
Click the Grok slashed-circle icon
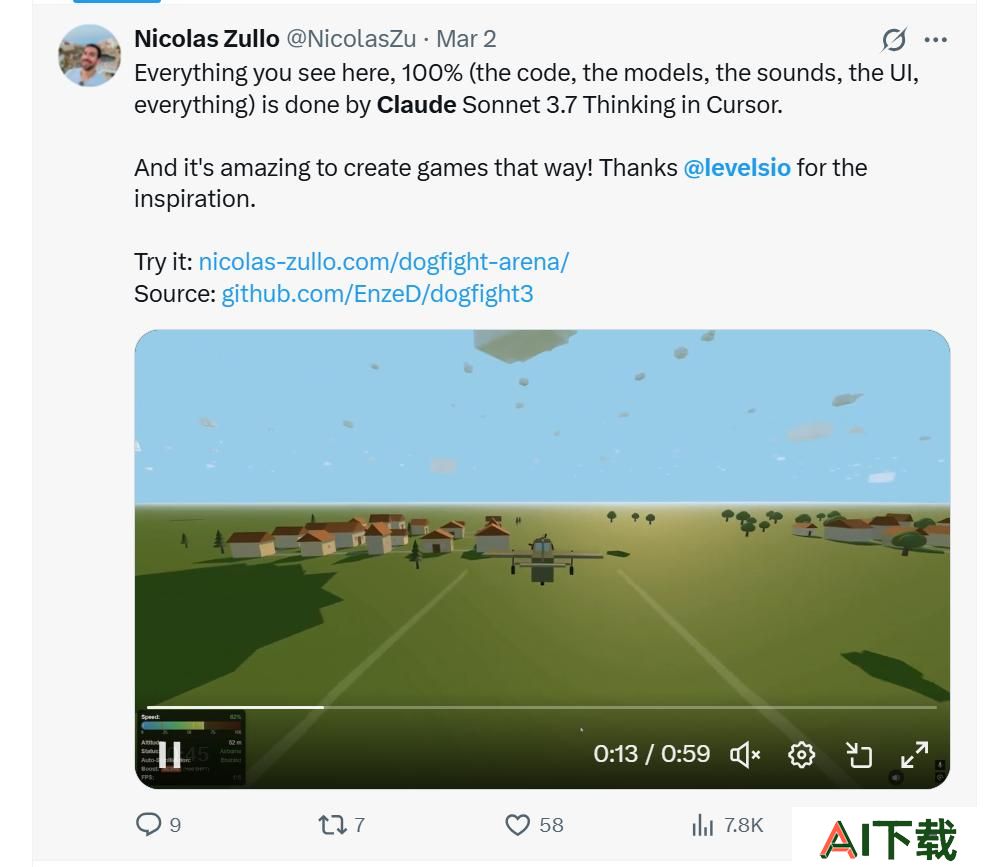pyautogui.click(x=894, y=40)
